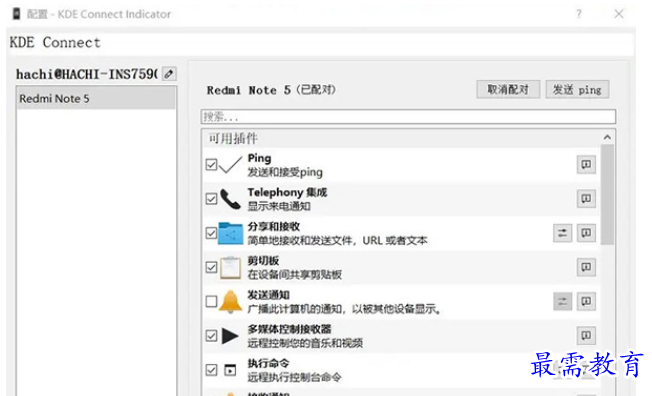Click the Telephony phone handset icon
The height and width of the screenshot is (396, 652).
pyautogui.click(x=230, y=199)
